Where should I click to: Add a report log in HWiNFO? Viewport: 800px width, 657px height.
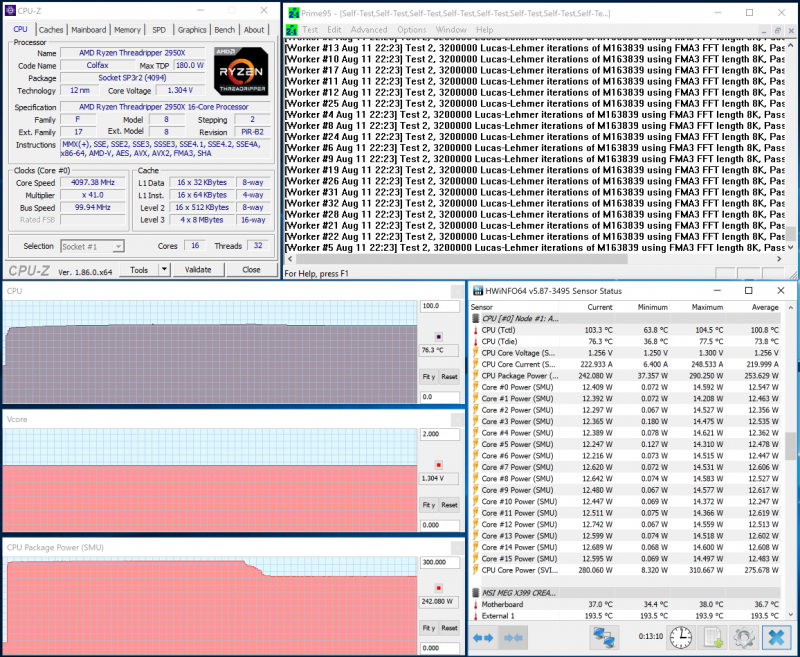[x=713, y=637]
